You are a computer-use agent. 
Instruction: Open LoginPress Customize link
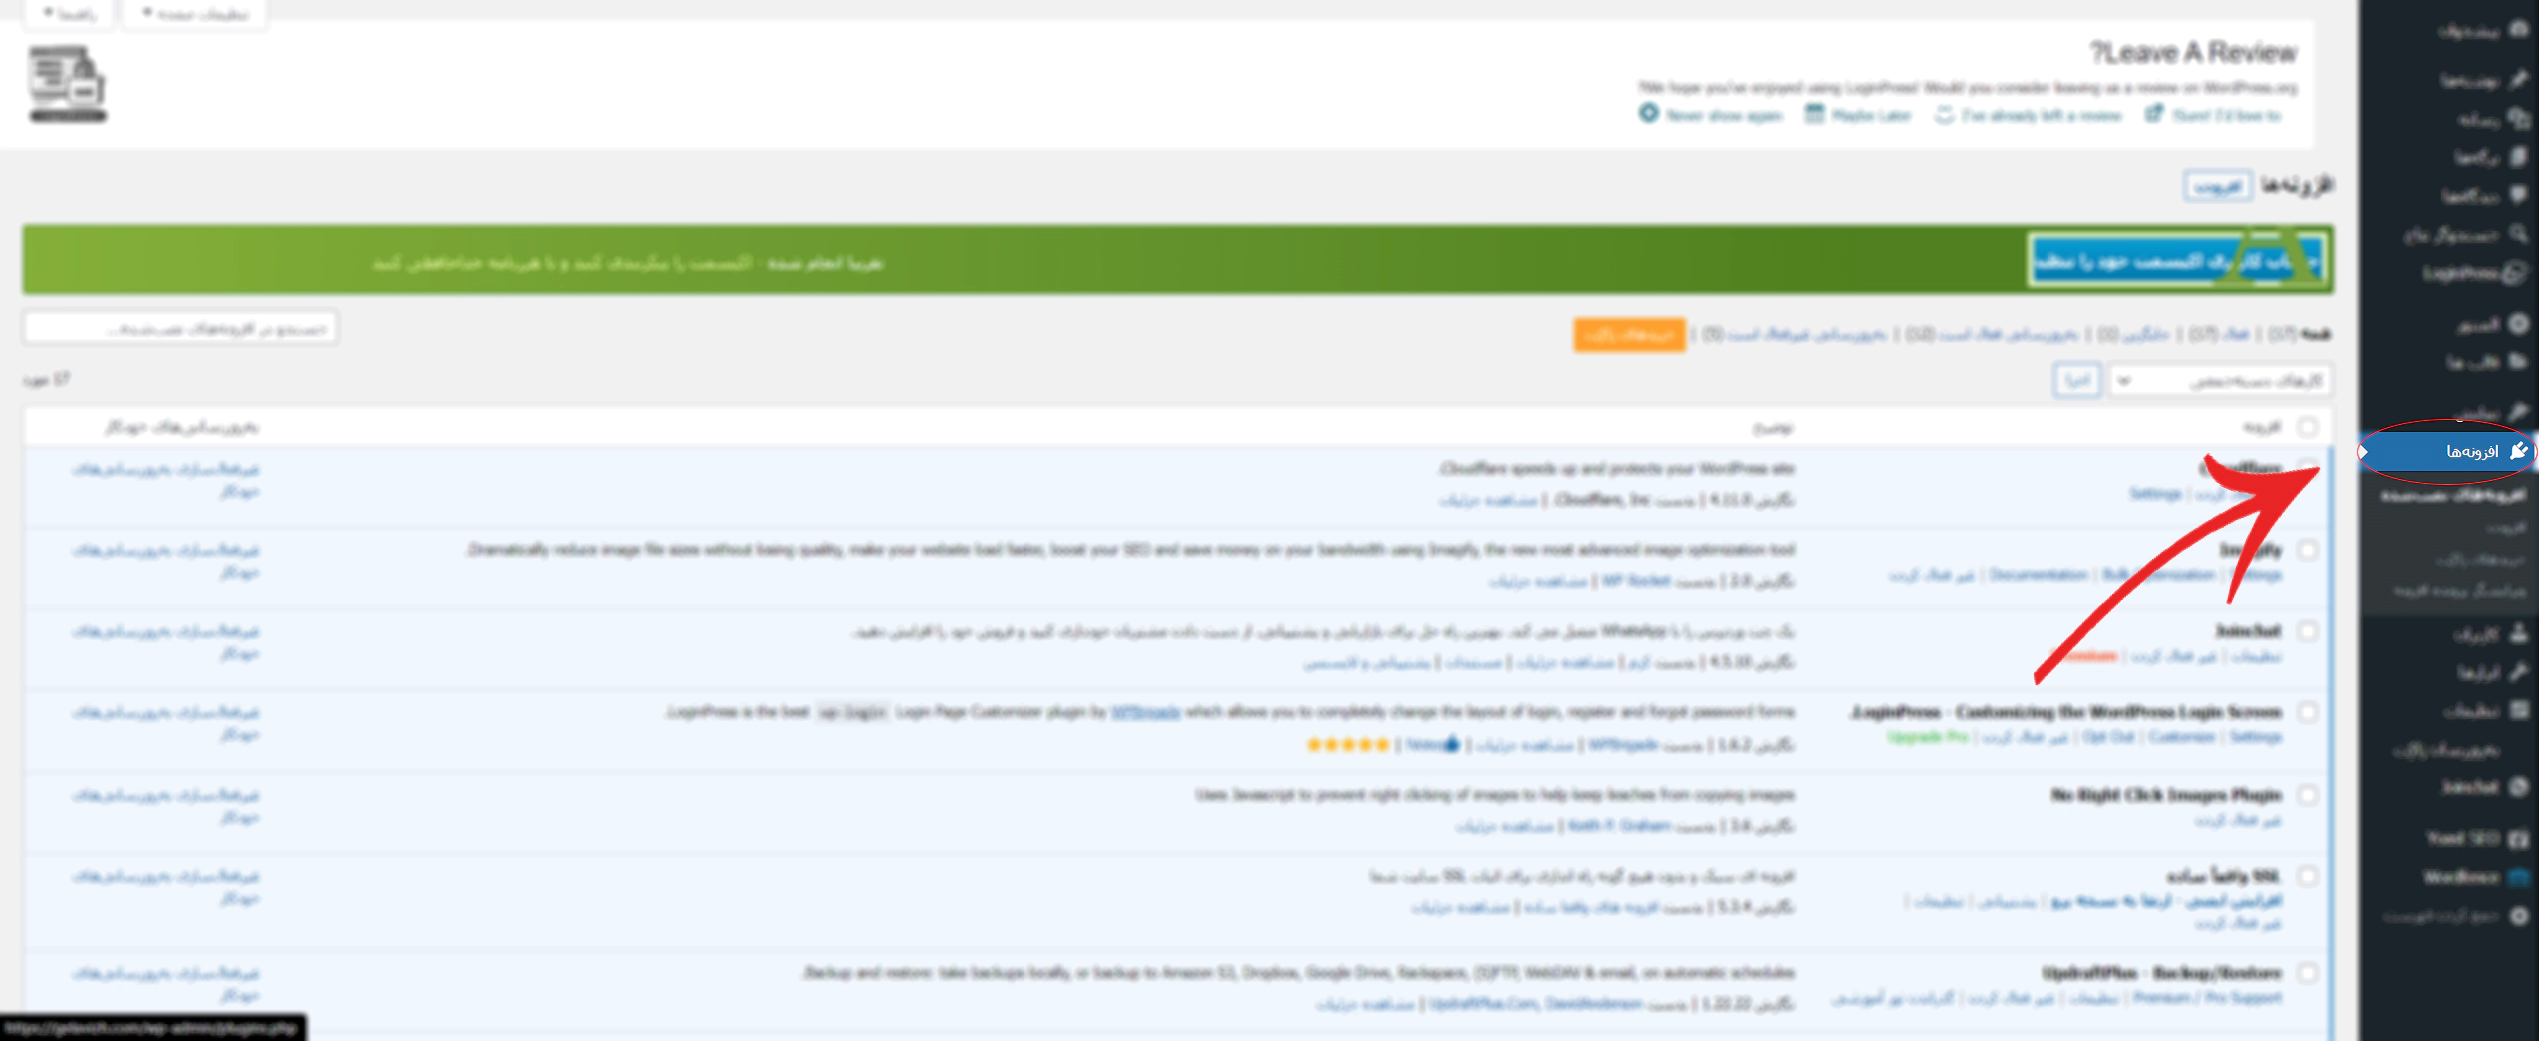(2182, 737)
